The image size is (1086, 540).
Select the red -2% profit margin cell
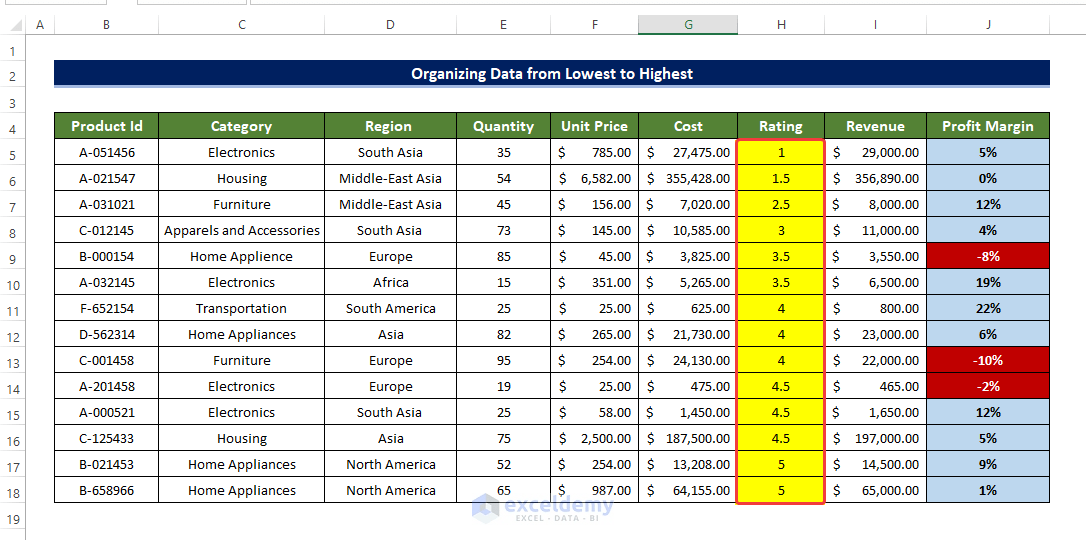pos(988,386)
